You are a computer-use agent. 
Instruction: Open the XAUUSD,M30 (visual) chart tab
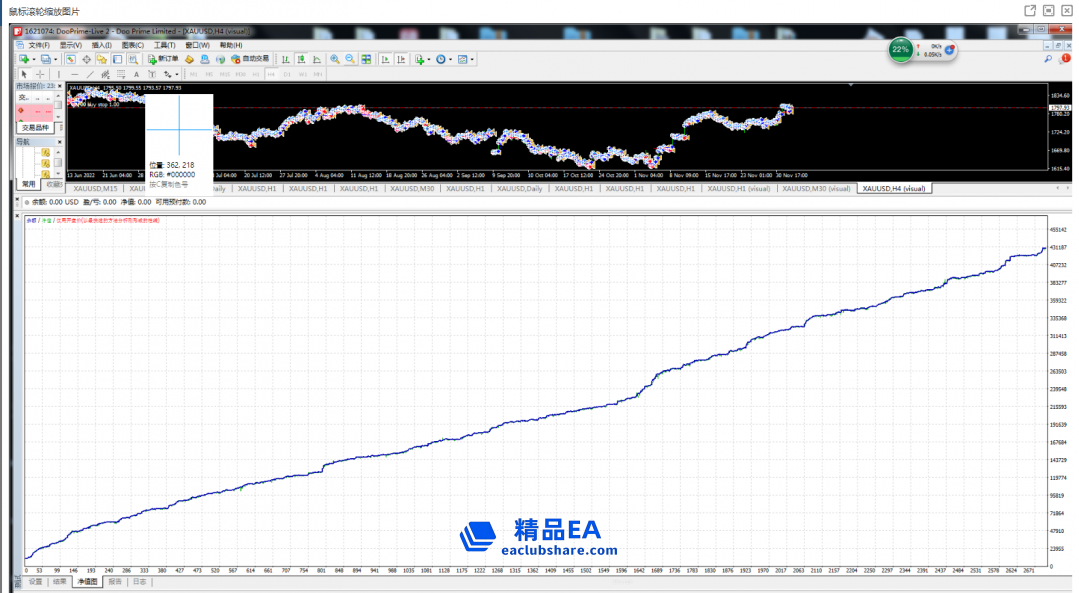coord(817,188)
